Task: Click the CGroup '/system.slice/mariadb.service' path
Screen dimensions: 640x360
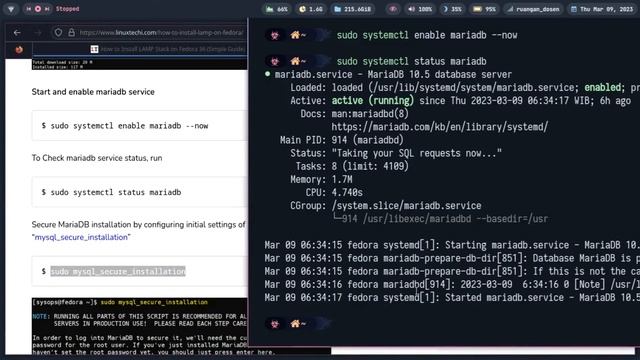Action: pyautogui.click(x=406, y=205)
